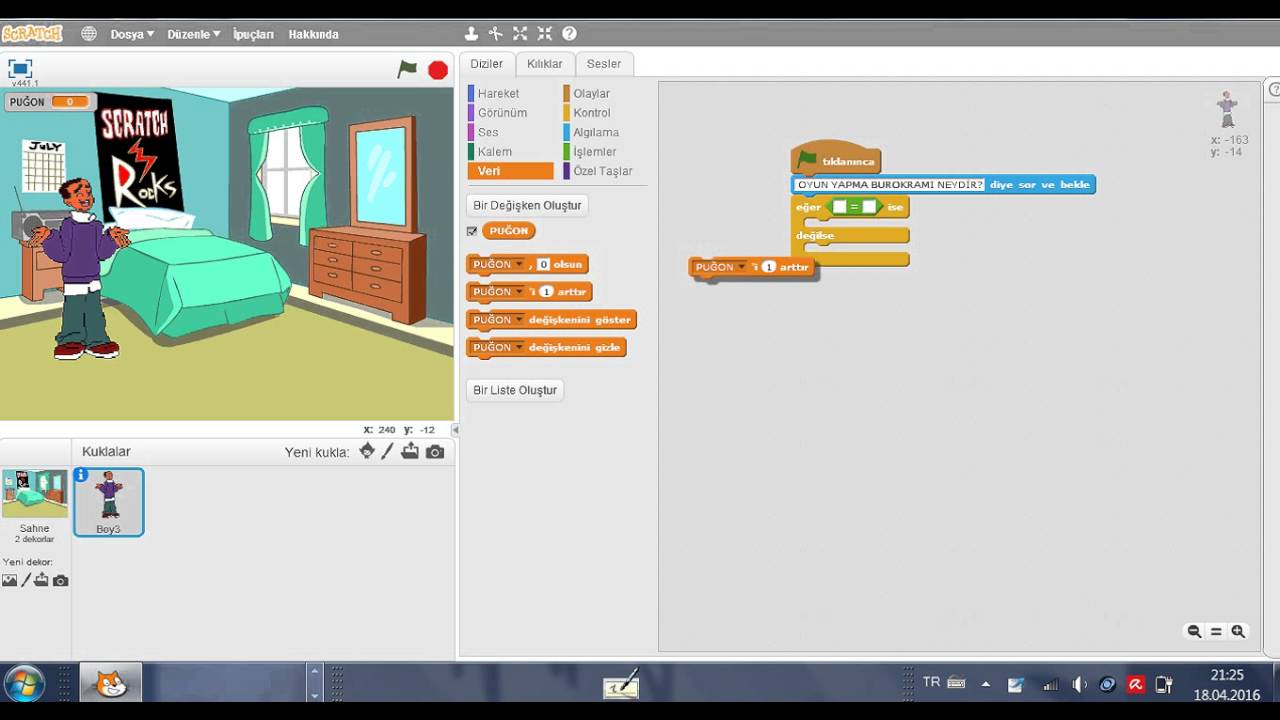Screen dimensions: 1280x720
Task: Select the delete scissors tool
Action: click(496, 34)
